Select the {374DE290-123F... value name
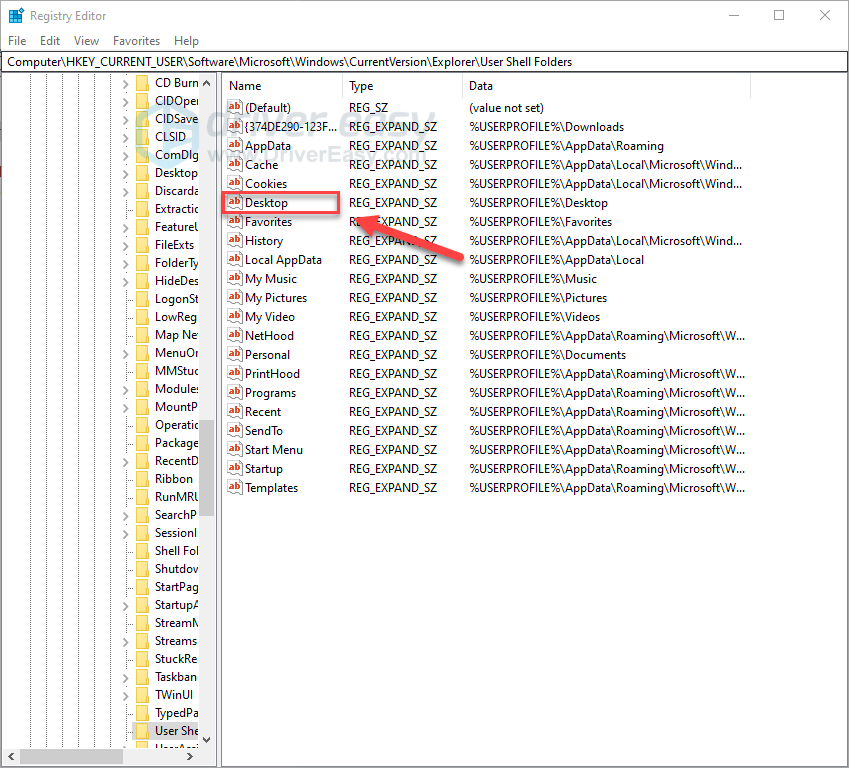The width and height of the screenshot is (849, 768). (x=291, y=127)
